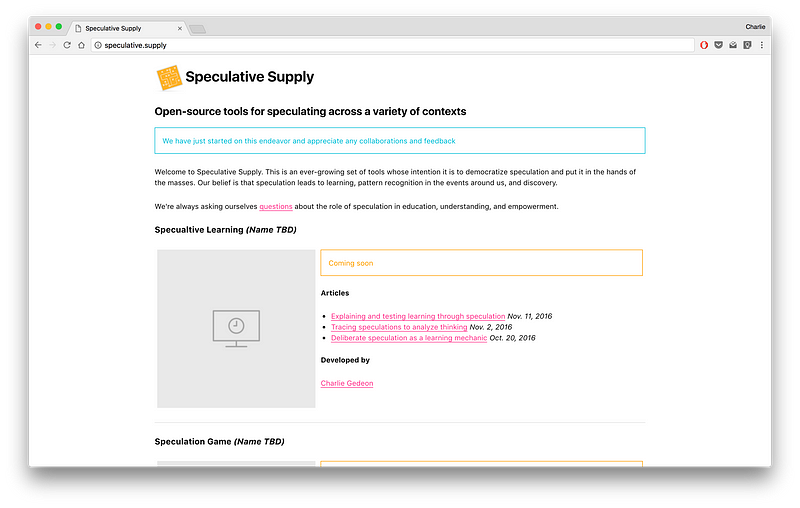Click the gray monitor placeholder thumbnail

tap(236, 329)
